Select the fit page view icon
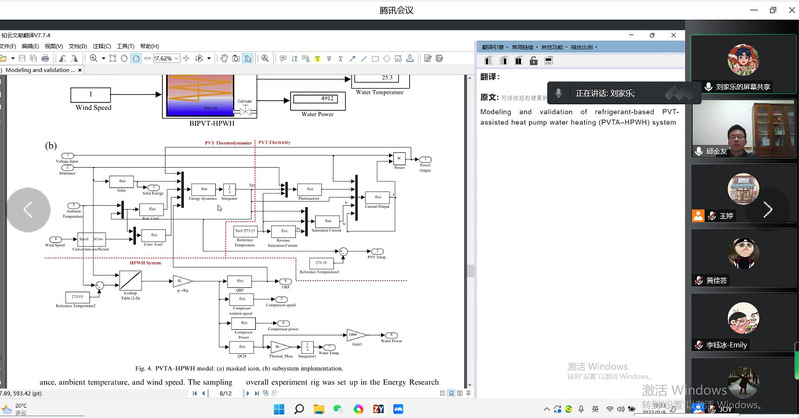 coord(113,59)
